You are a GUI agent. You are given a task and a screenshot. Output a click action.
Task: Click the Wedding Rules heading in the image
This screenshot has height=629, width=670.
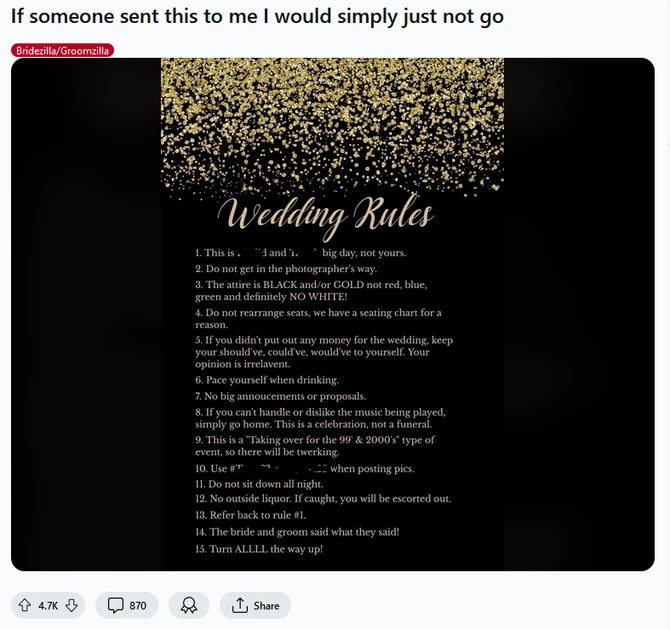point(331,214)
